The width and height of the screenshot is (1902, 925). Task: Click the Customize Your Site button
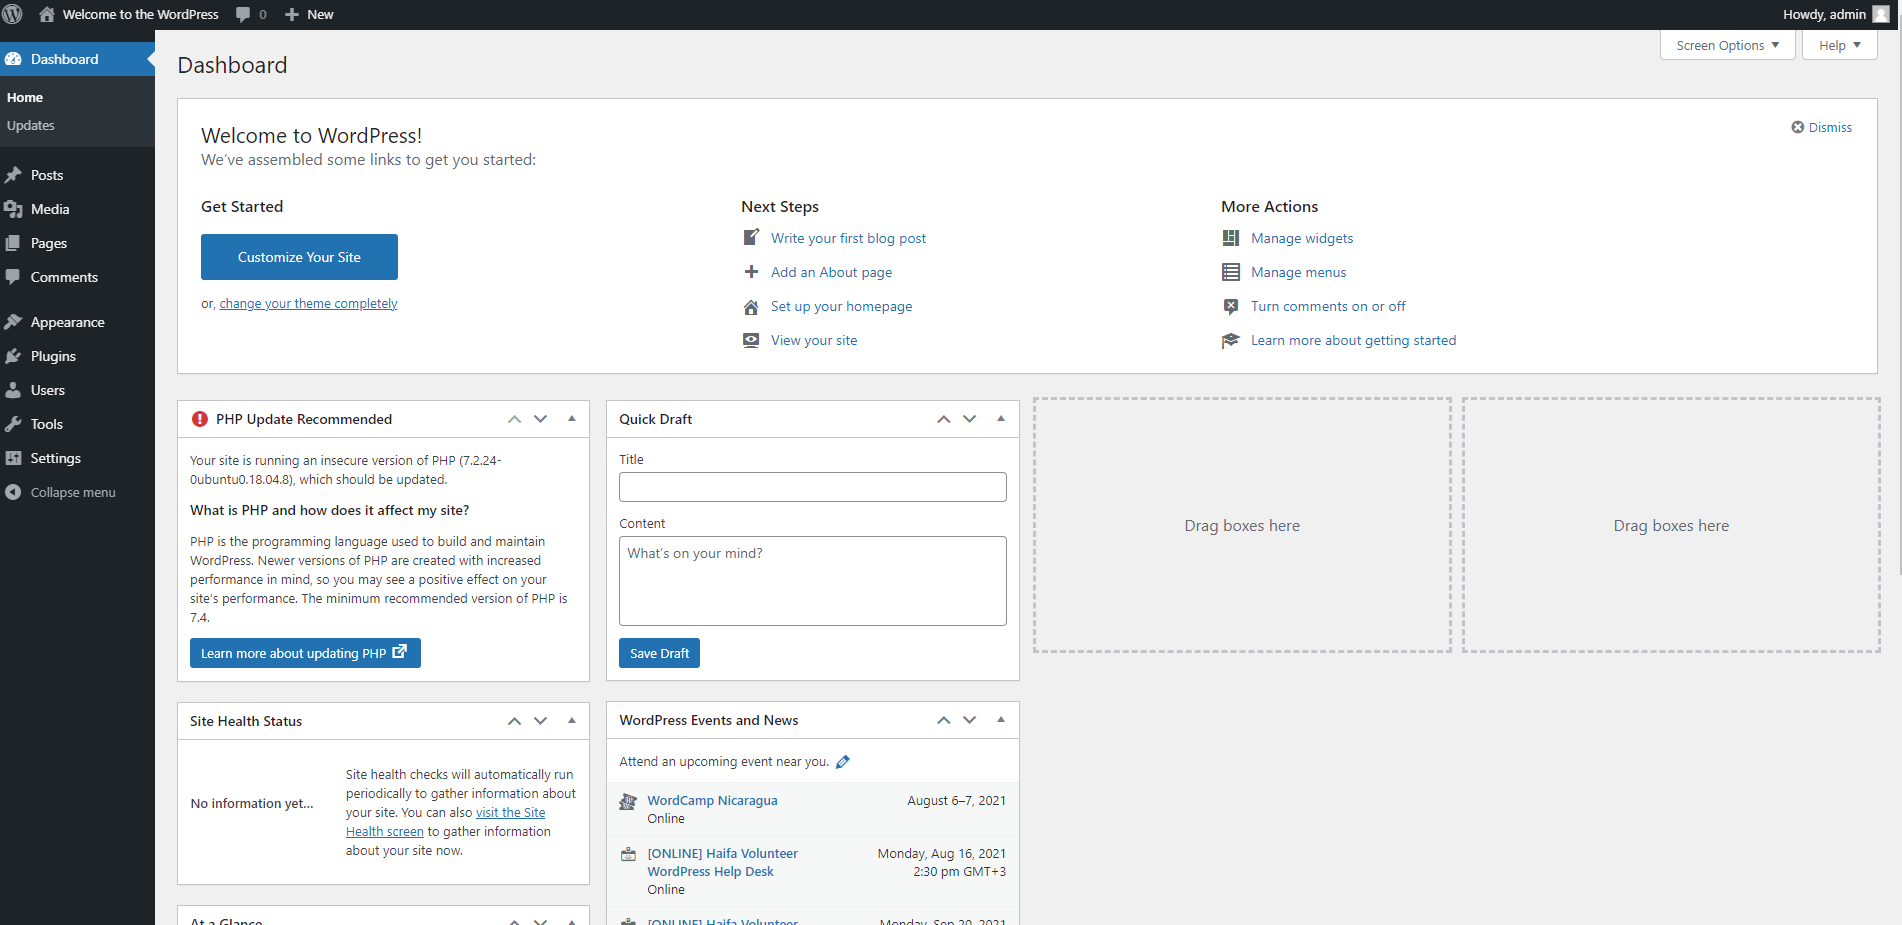[299, 257]
